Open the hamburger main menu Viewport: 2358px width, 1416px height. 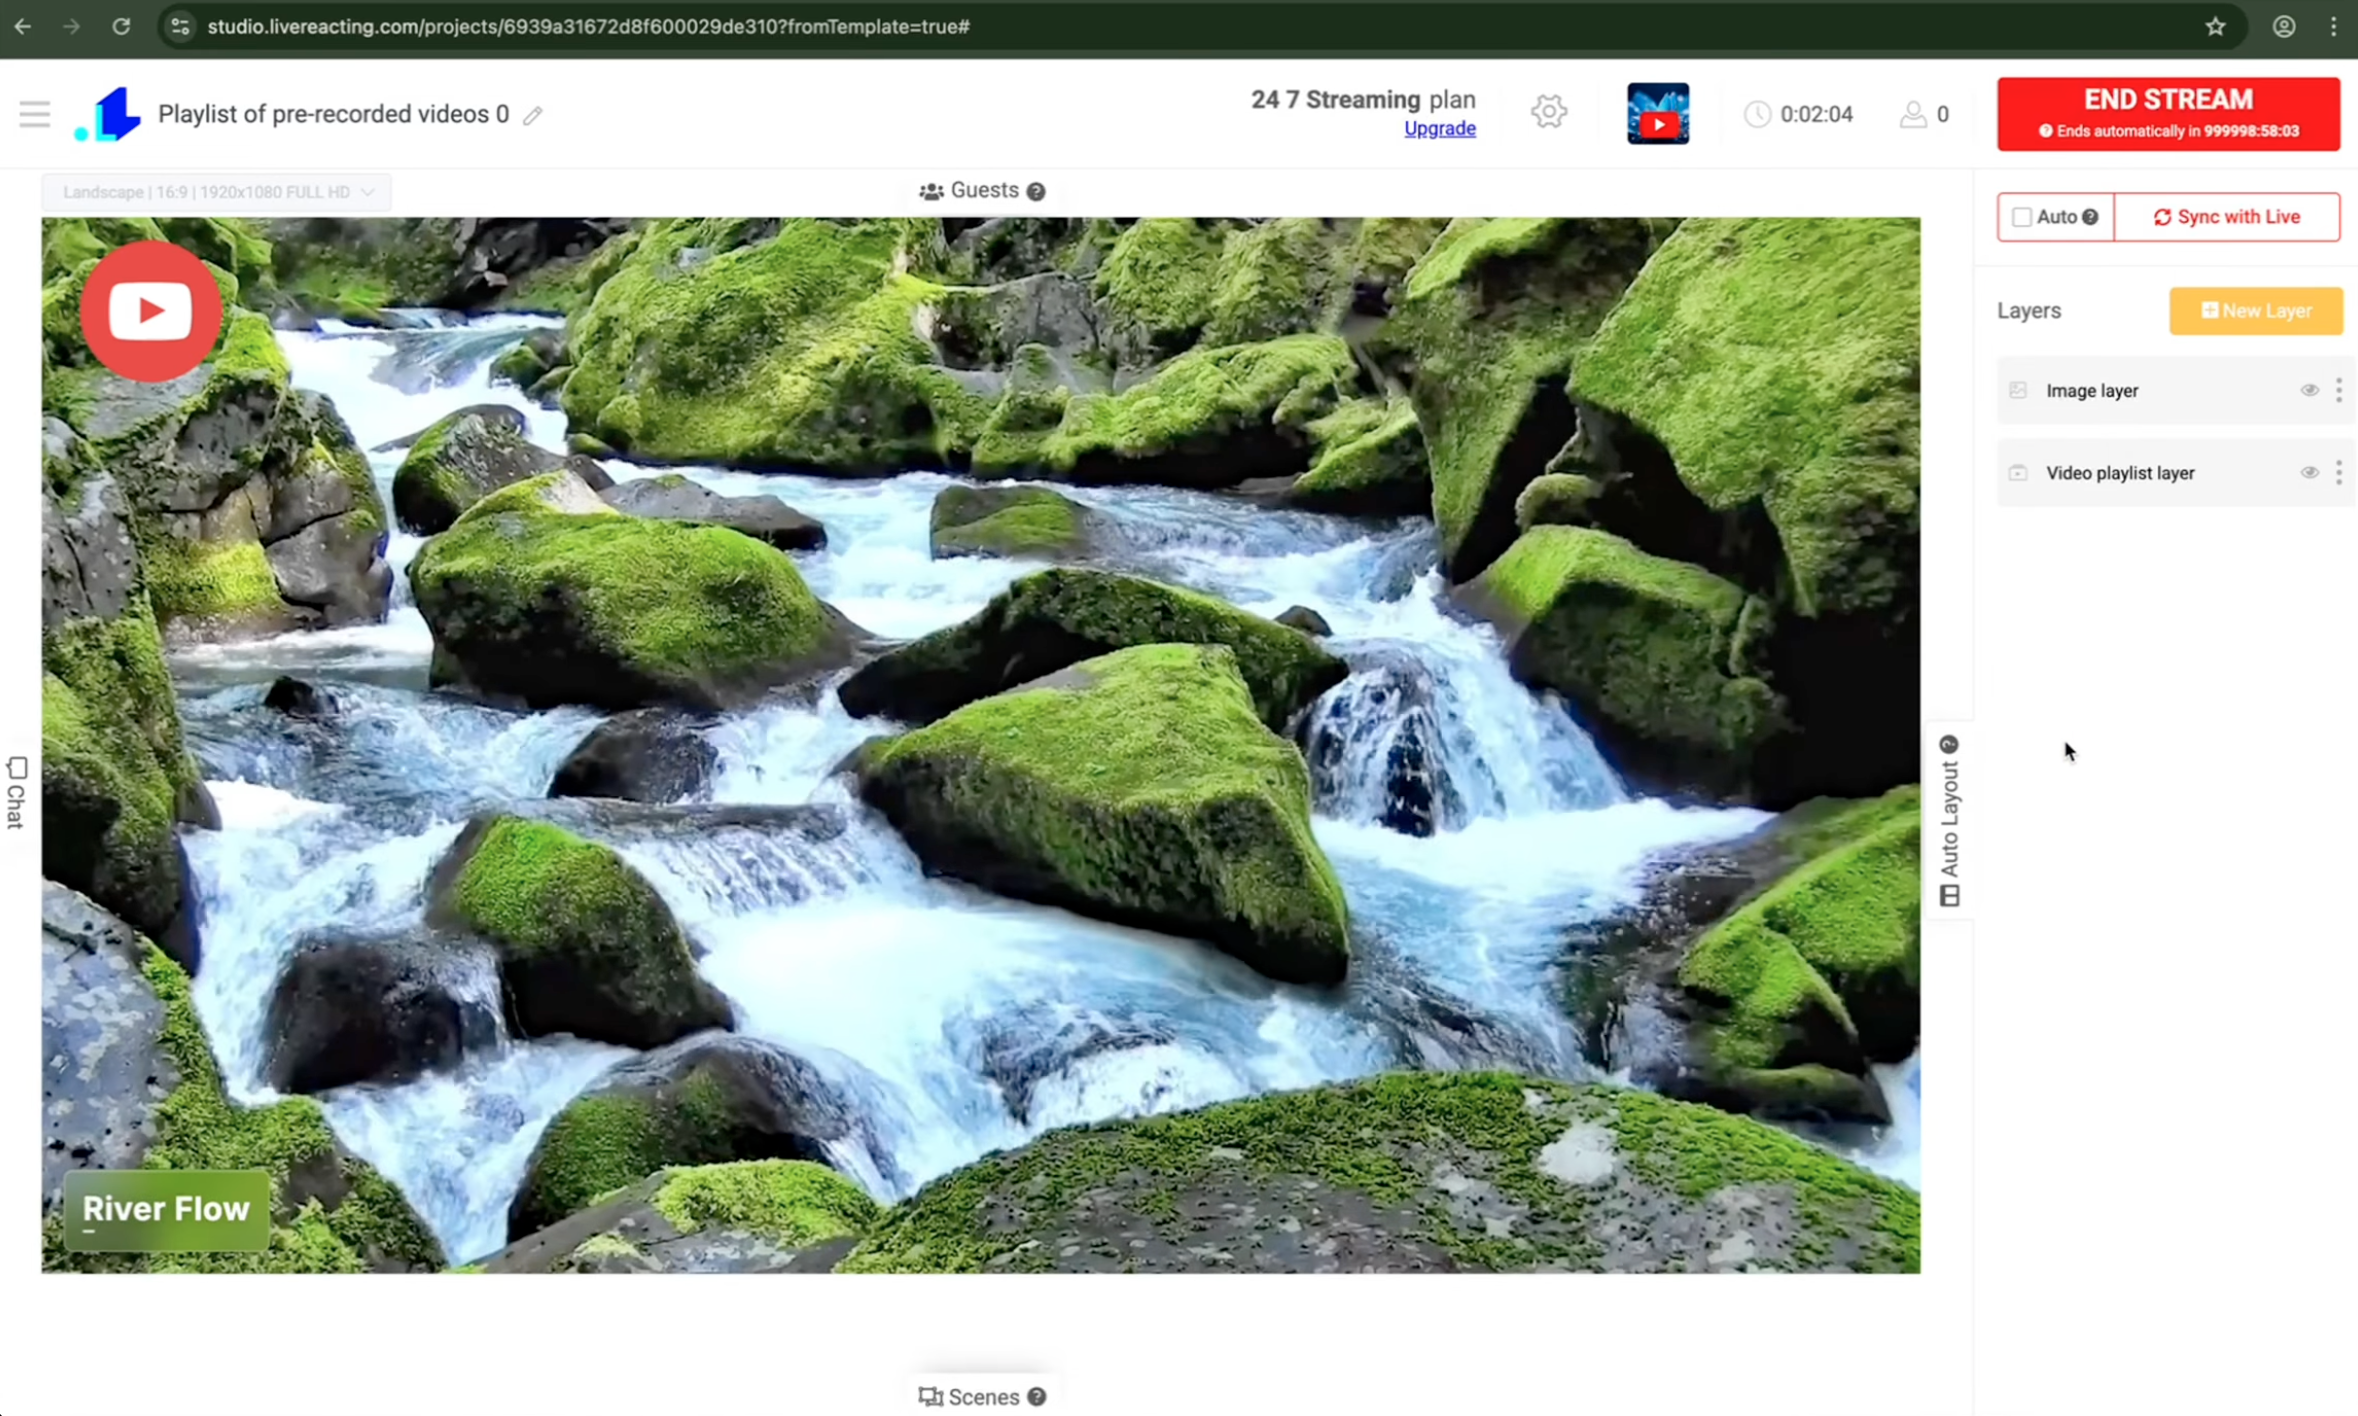coord(34,114)
